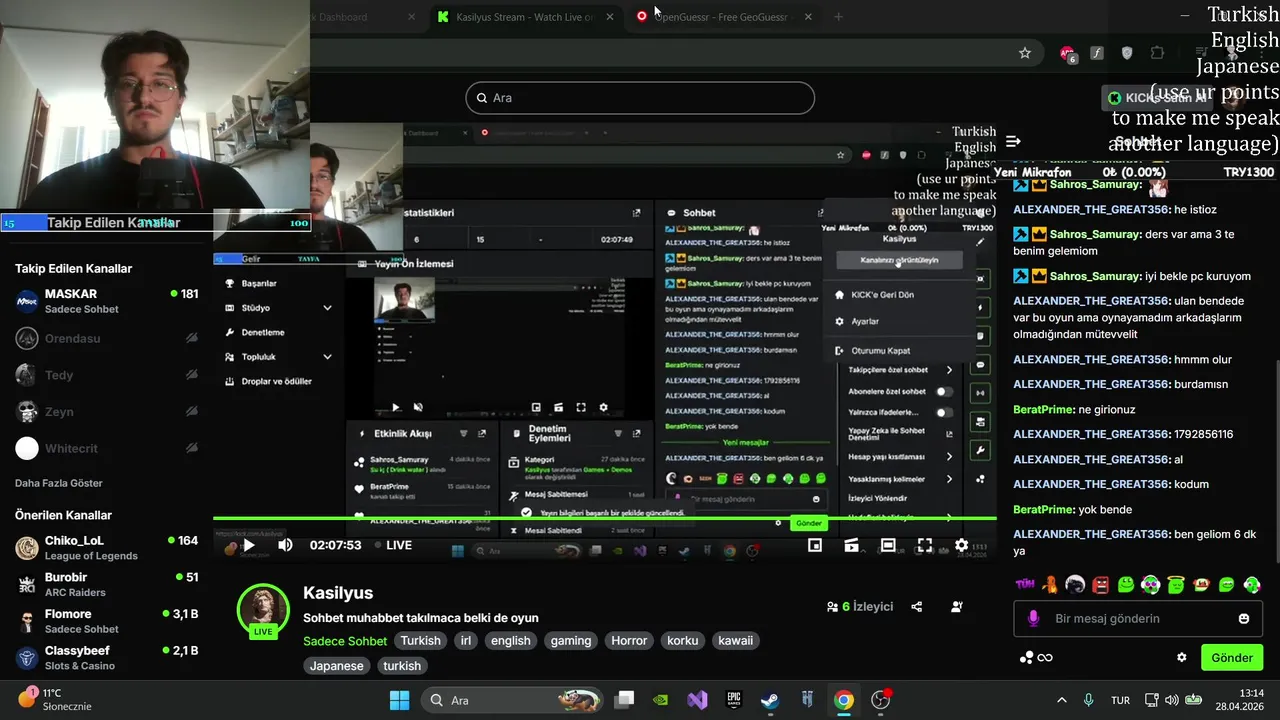The width and height of the screenshot is (1280, 720).
Task: Select the 'kawaii' stream tag
Action: click(x=735, y=641)
